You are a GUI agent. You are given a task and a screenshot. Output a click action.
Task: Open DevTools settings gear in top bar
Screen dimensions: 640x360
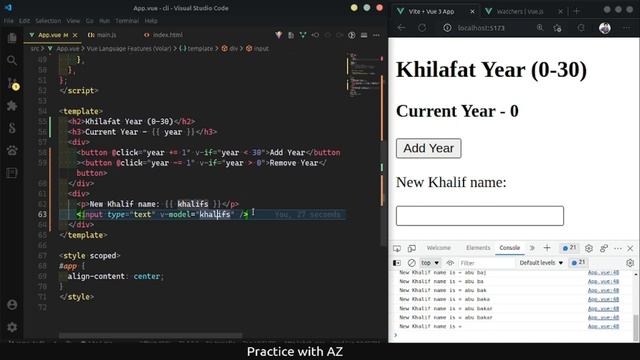589,248
